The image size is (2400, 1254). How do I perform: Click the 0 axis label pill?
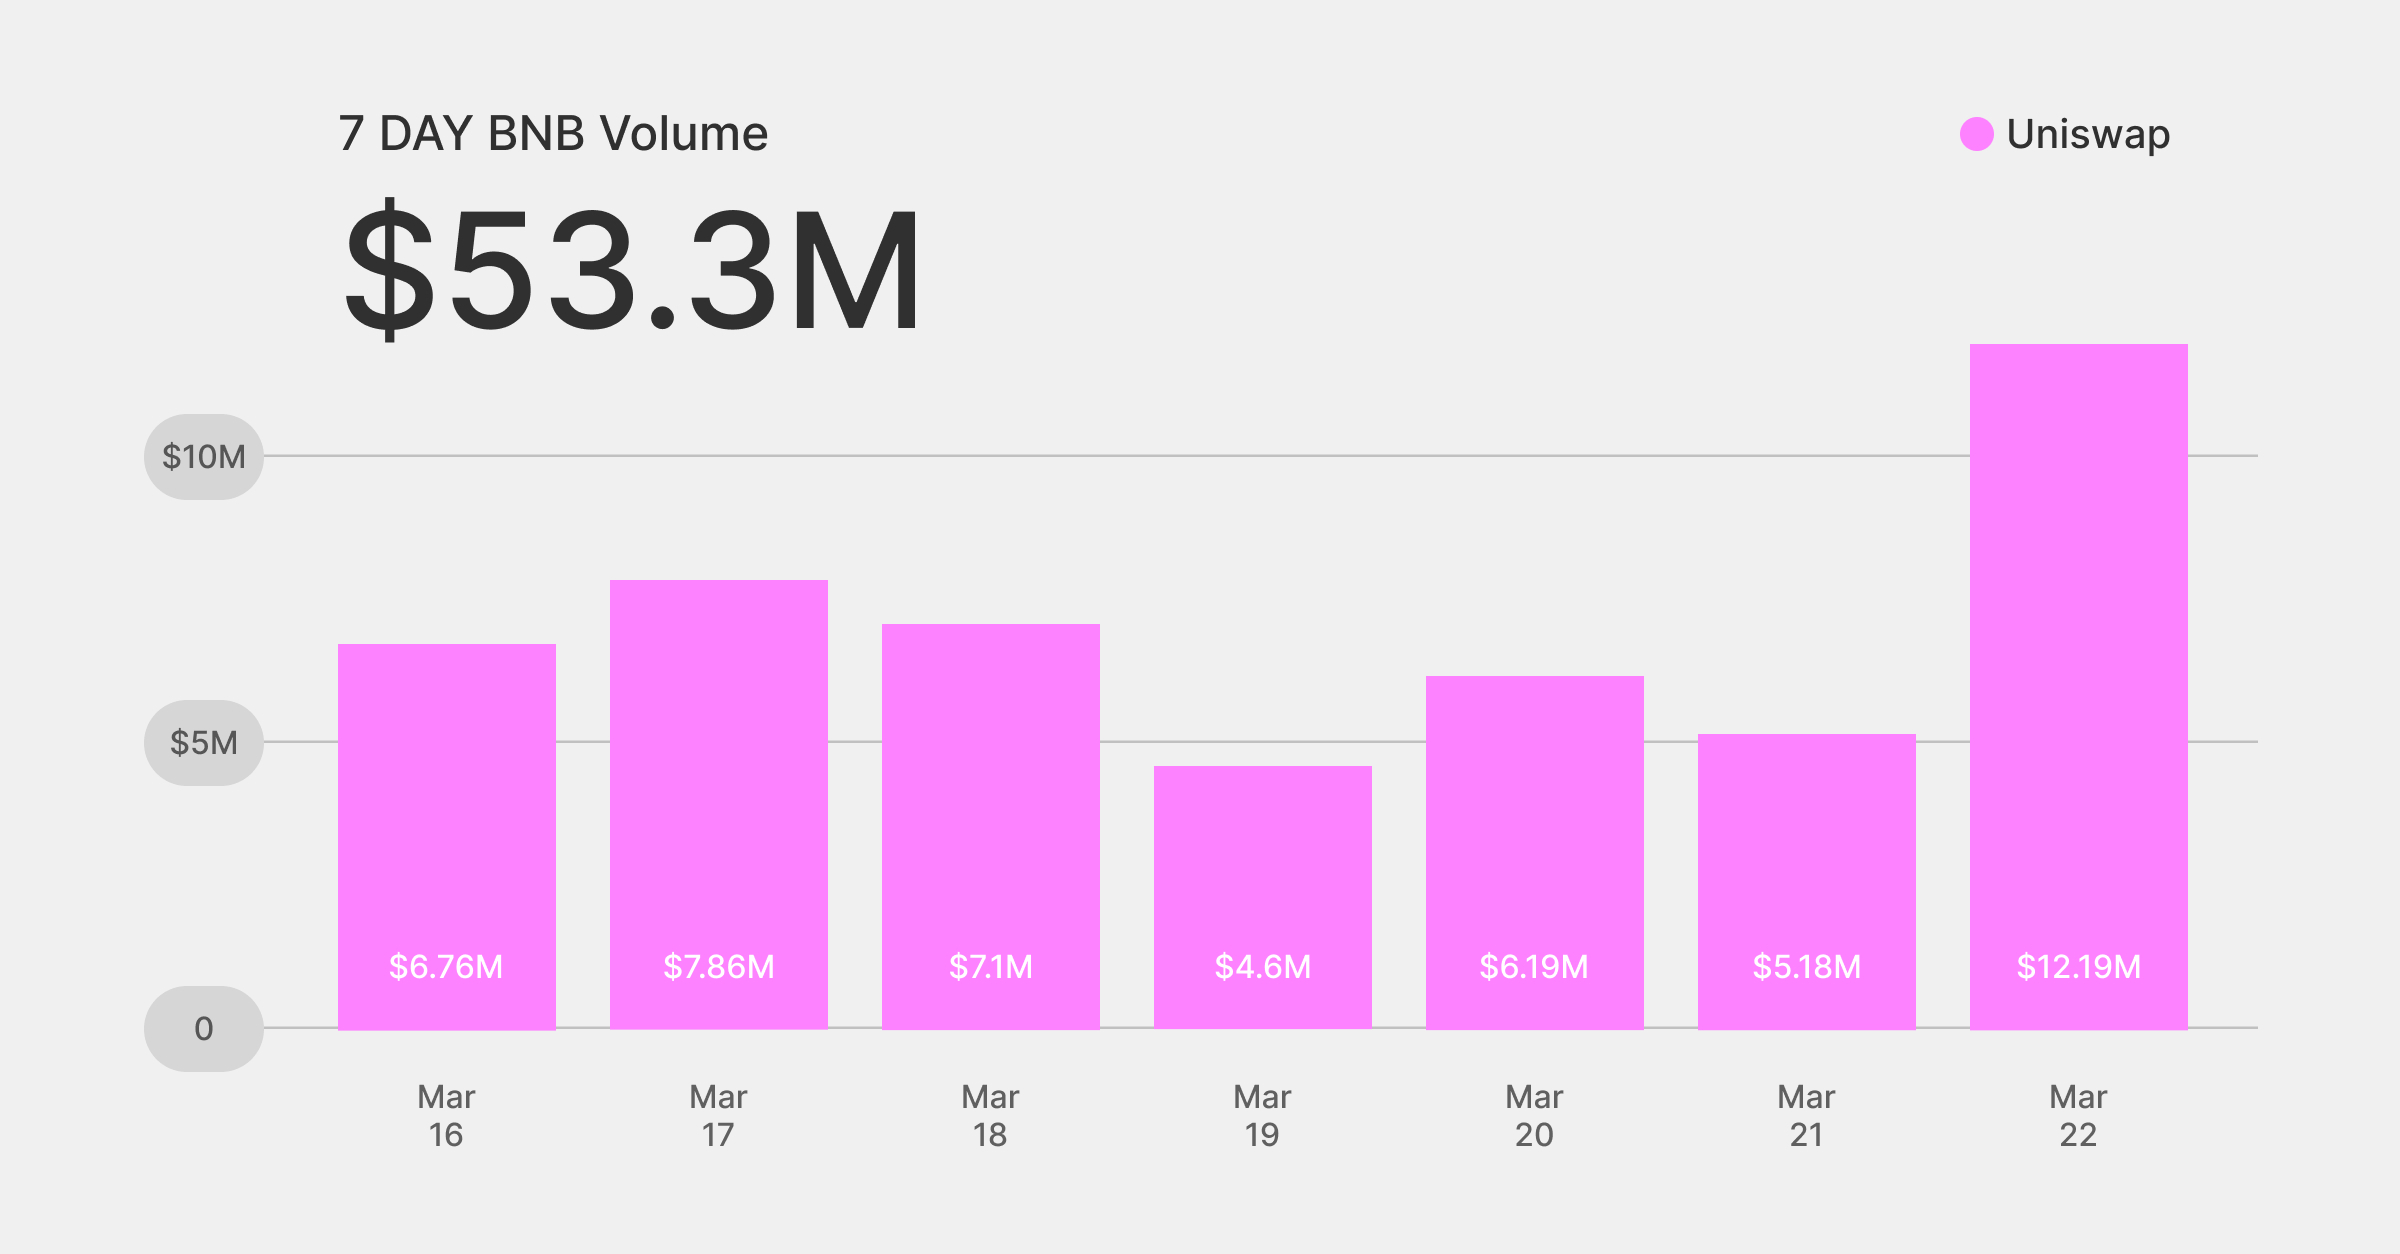point(204,1029)
